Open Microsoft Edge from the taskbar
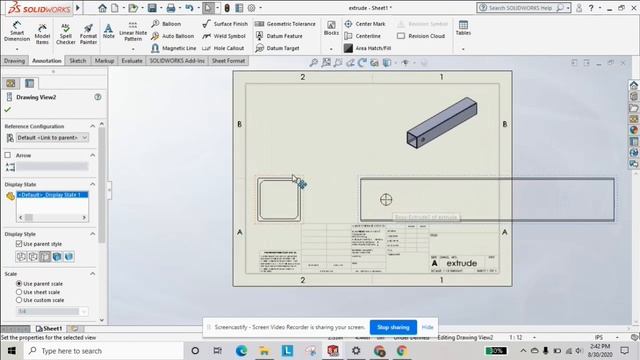The width and height of the screenshot is (640, 360). point(241,351)
